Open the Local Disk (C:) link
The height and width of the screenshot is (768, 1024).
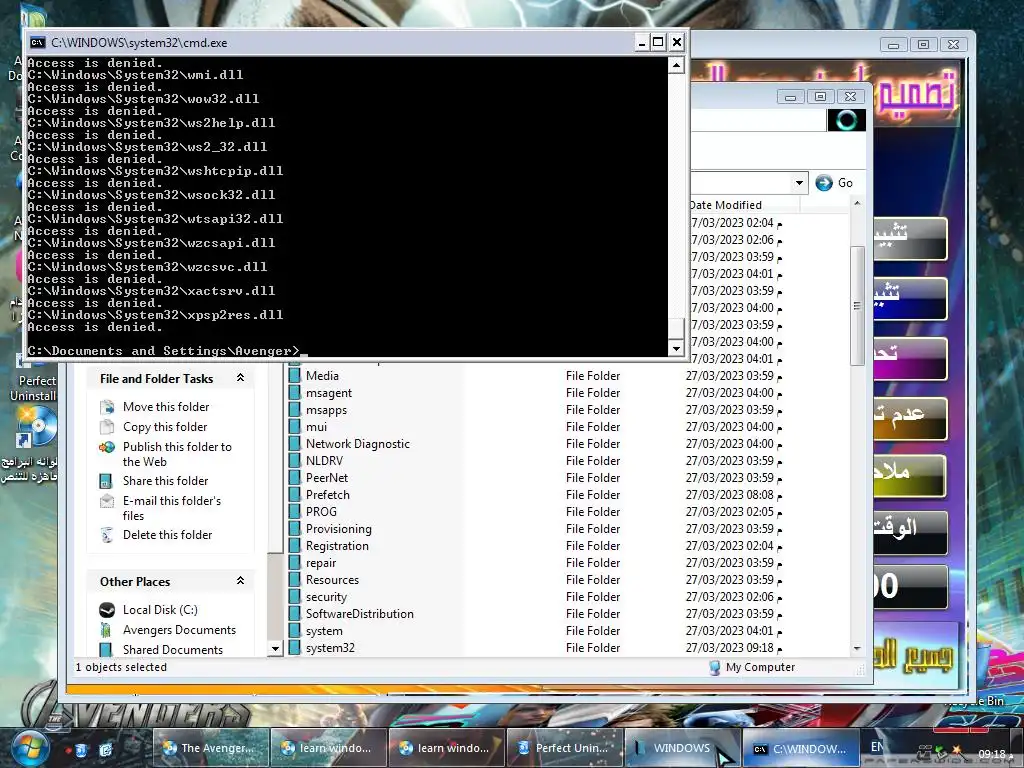click(x=160, y=610)
